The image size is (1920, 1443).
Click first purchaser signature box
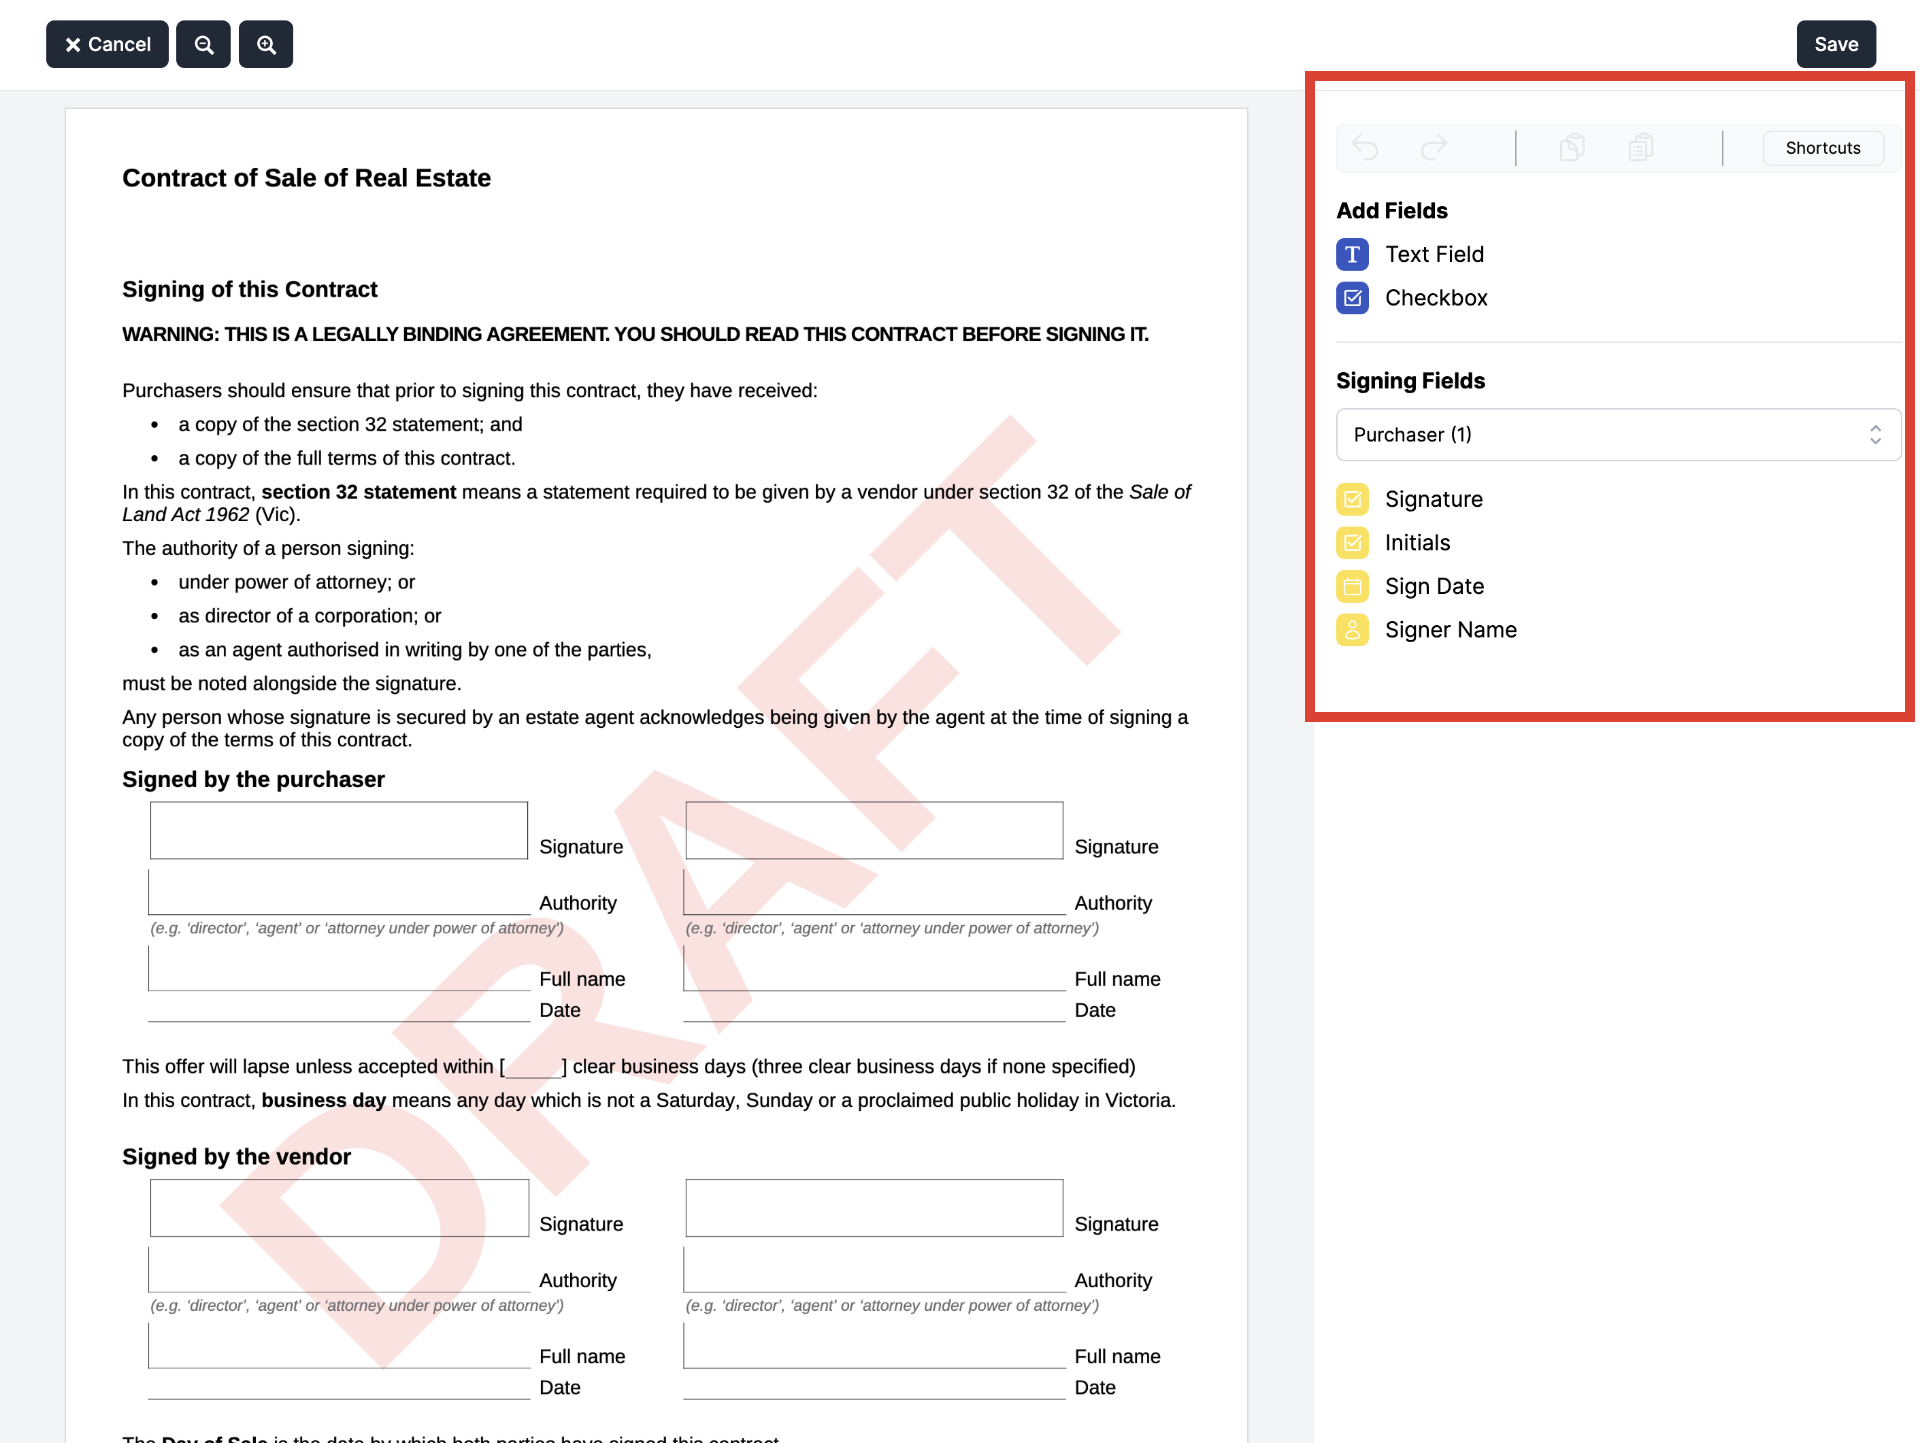click(339, 830)
